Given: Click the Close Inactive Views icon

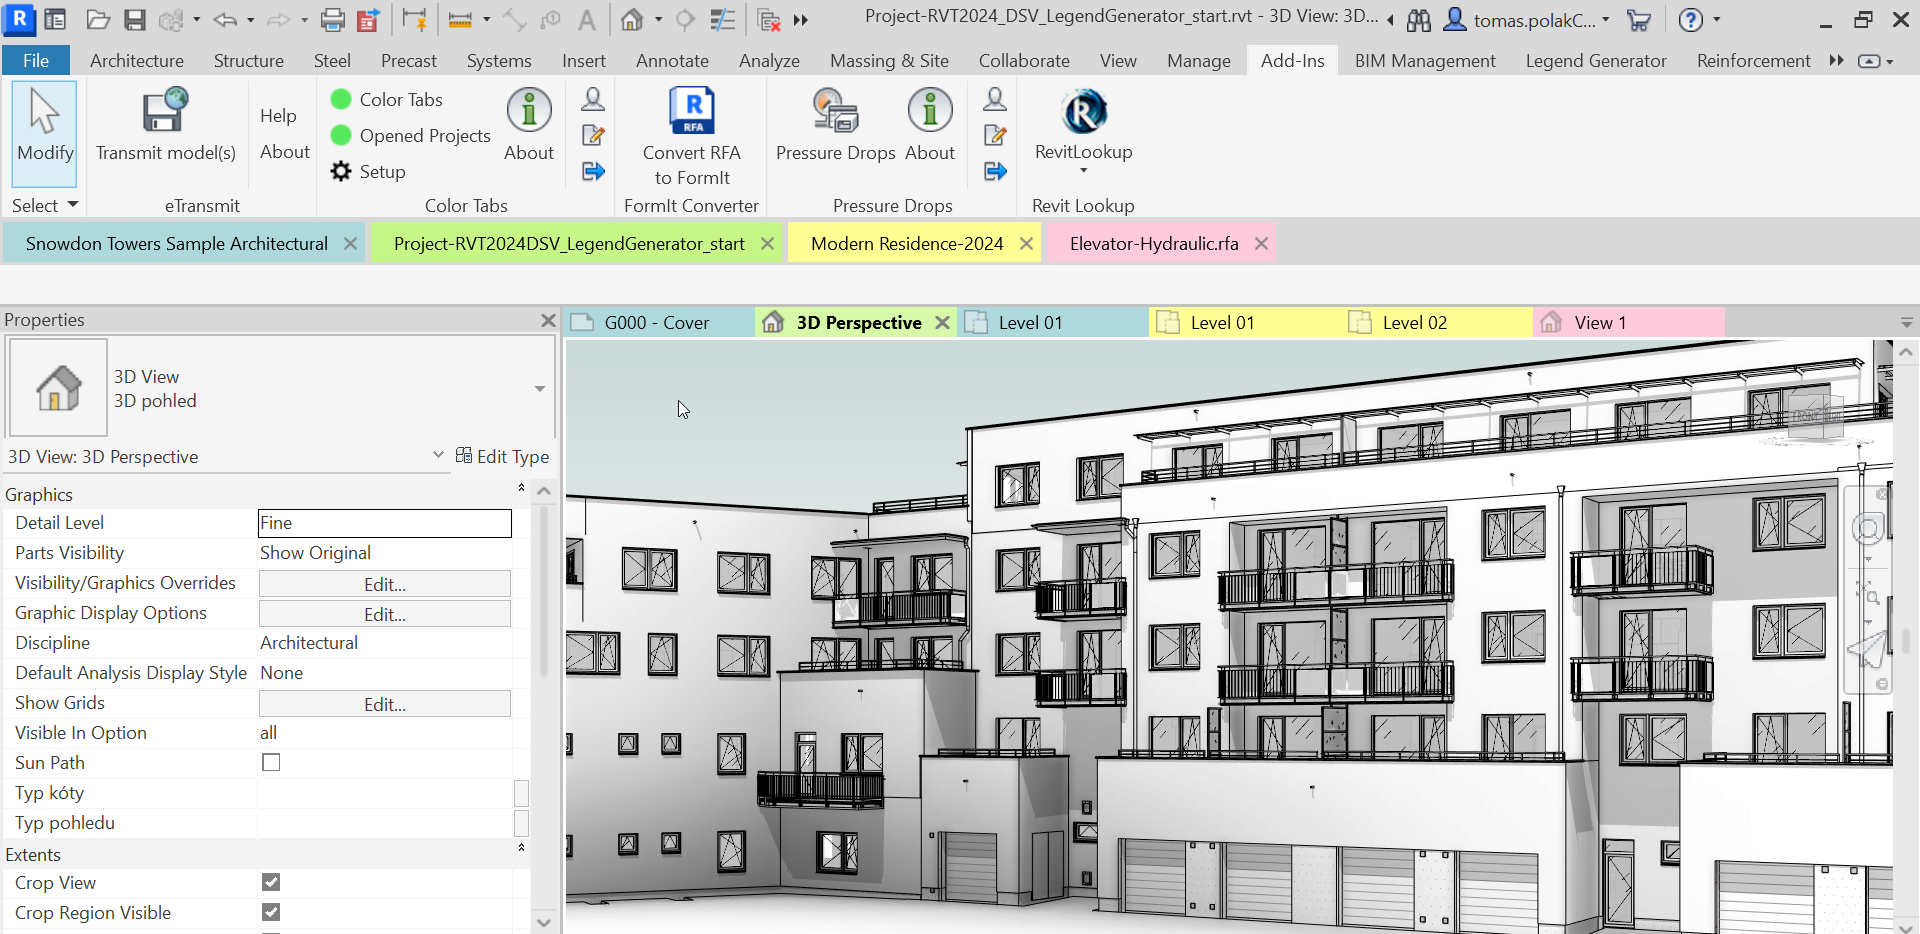Looking at the screenshot, I should point(769,20).
